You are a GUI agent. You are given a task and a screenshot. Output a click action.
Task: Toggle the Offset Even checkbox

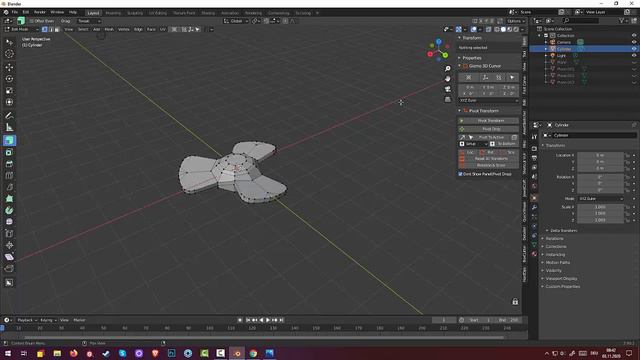31,21
